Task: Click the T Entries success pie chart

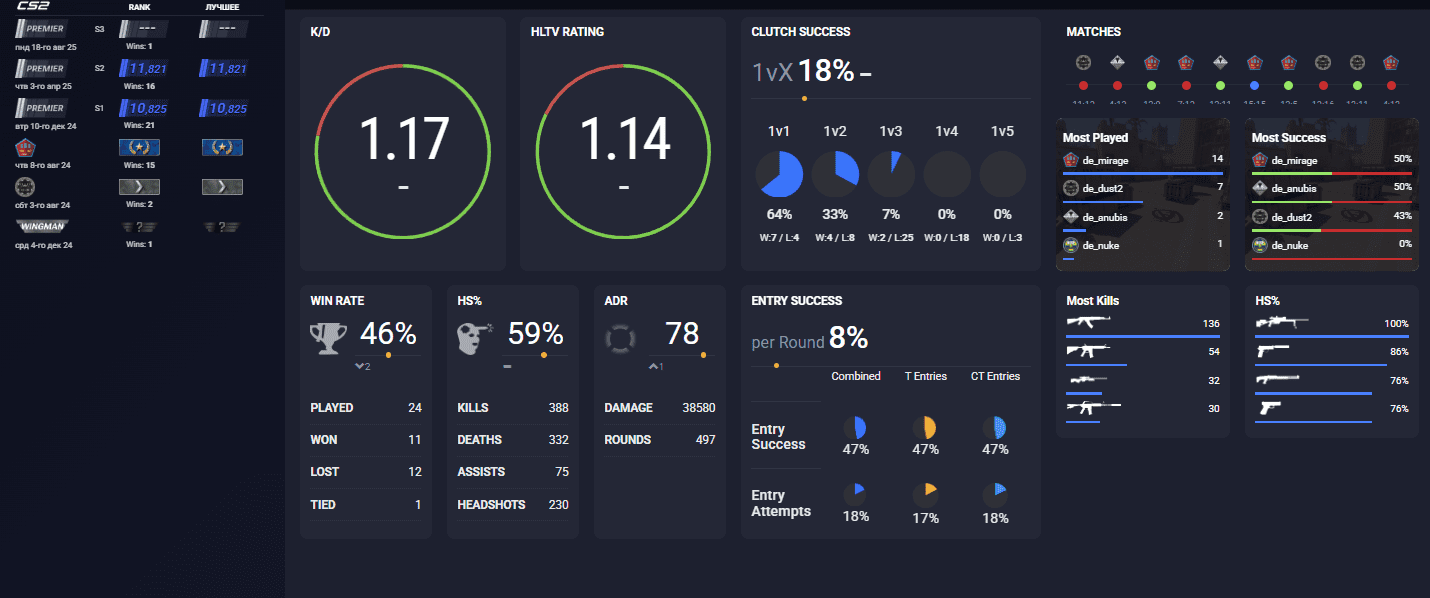Action: [925, 428]
